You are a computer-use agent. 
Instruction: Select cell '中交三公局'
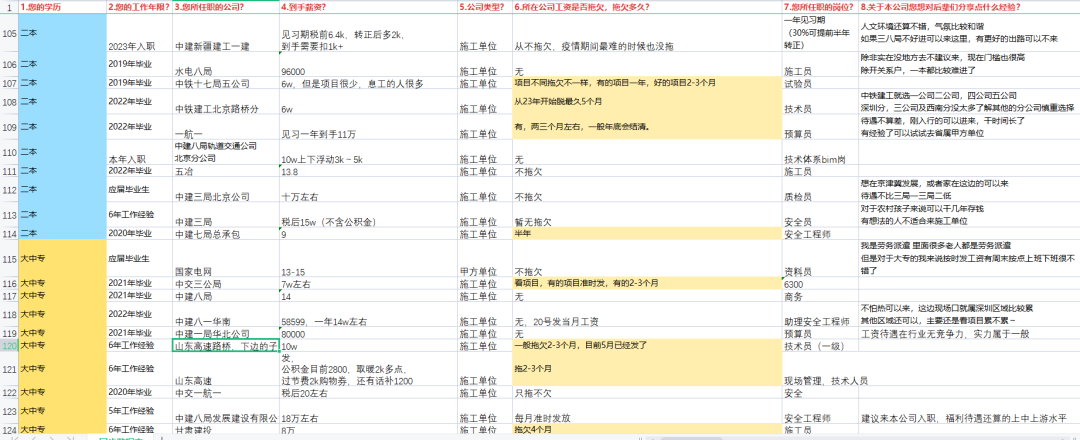coord(225,284)
